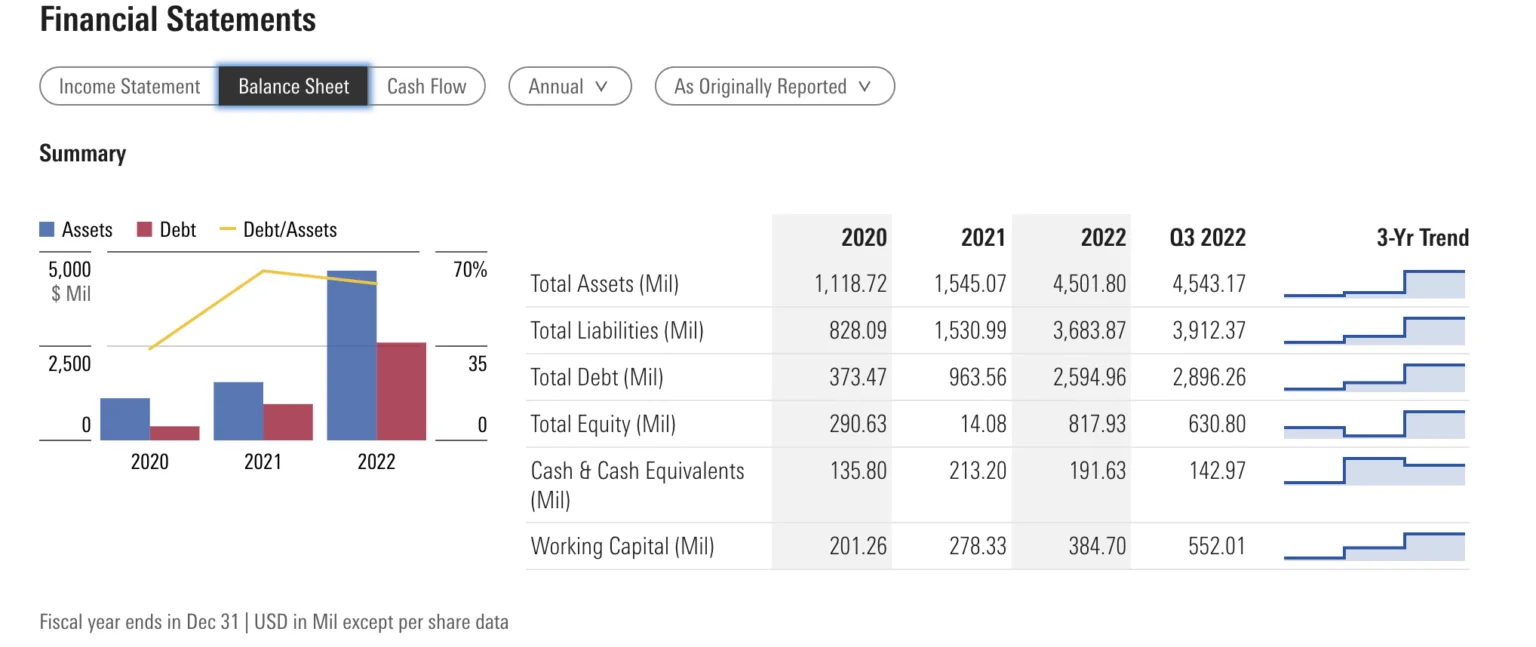Viewport: 1536px width, 647px height.
Task: Toggle the yellow Debt/Assets legend line
Action: pyautogui.click(x=227, y=230)
